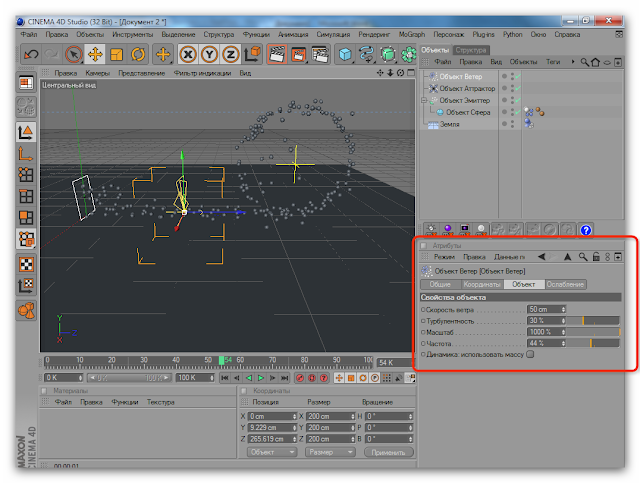Click the attributes back arrow icon

541,256
